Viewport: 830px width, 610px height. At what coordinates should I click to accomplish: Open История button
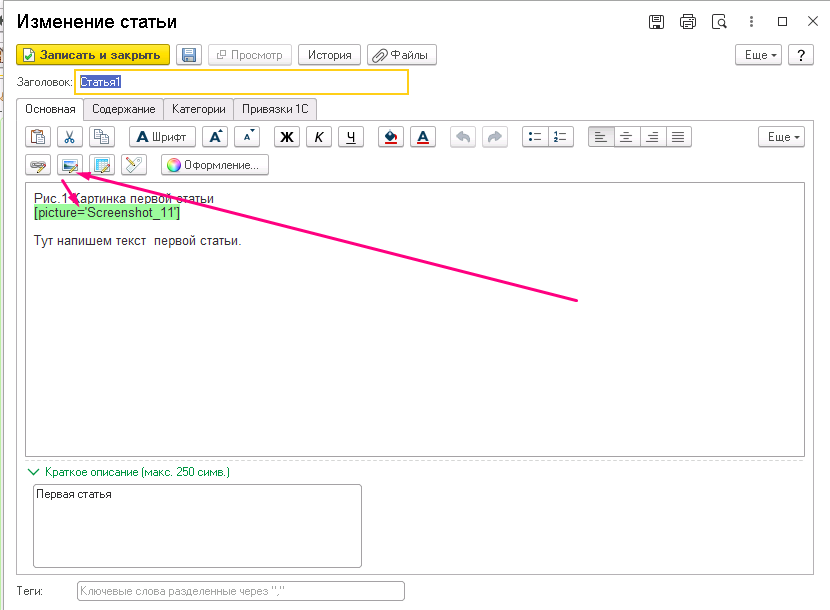329,55
